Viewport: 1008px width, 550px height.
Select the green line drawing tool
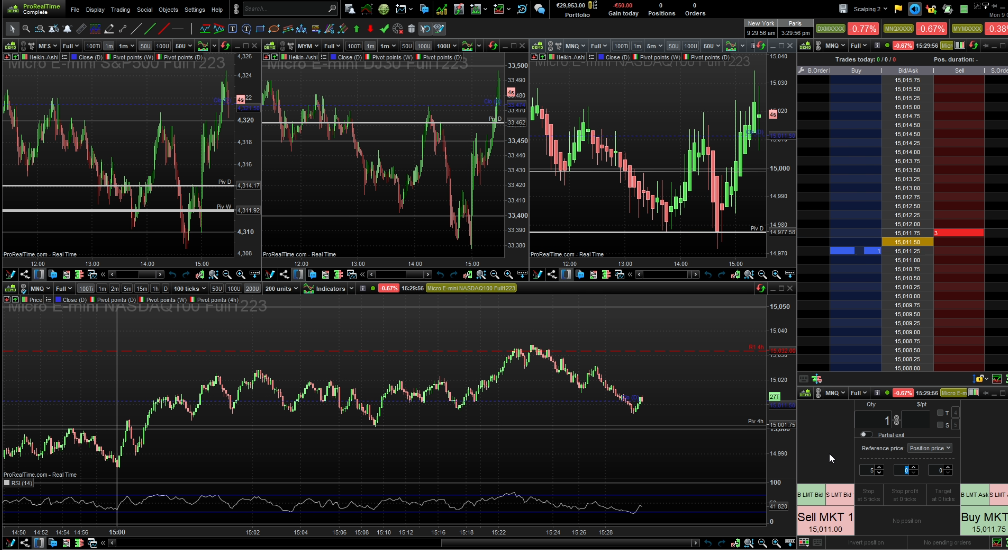[150, 29]
